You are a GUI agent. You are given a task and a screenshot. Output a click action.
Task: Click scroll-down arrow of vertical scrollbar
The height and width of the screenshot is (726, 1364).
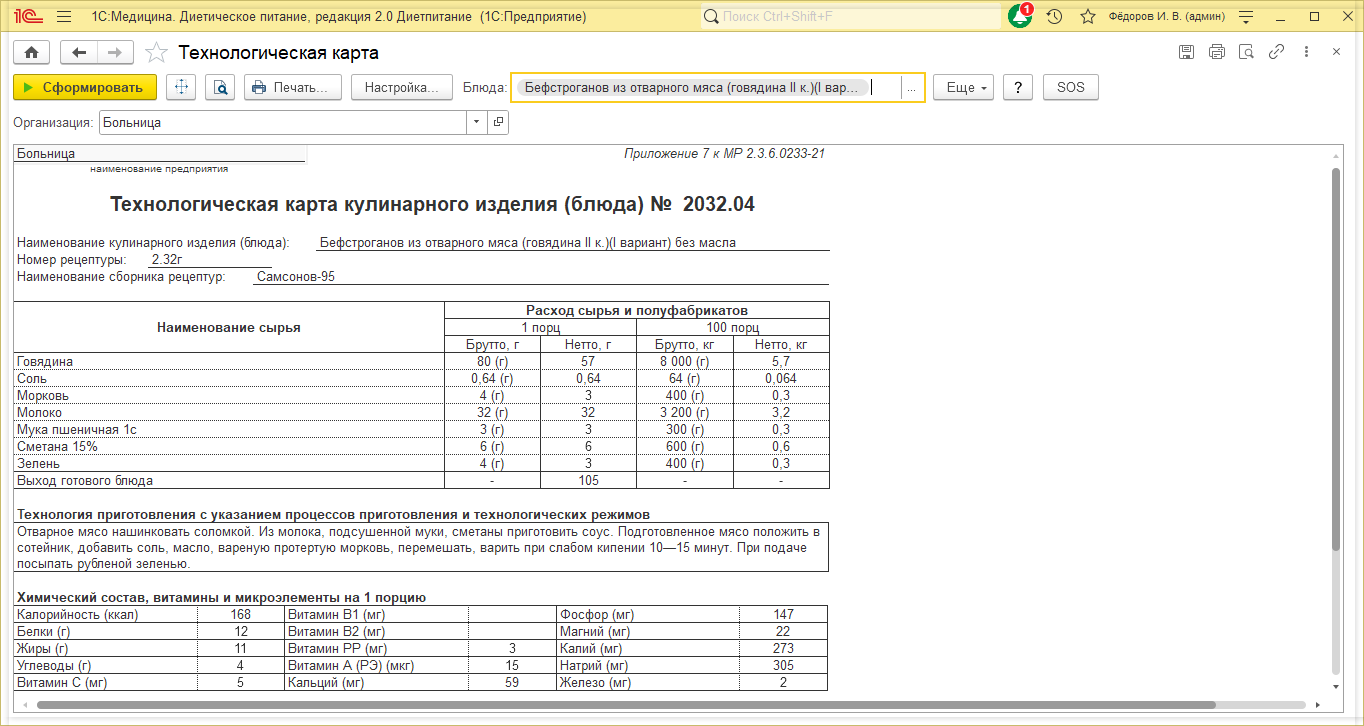point(1336,687)
